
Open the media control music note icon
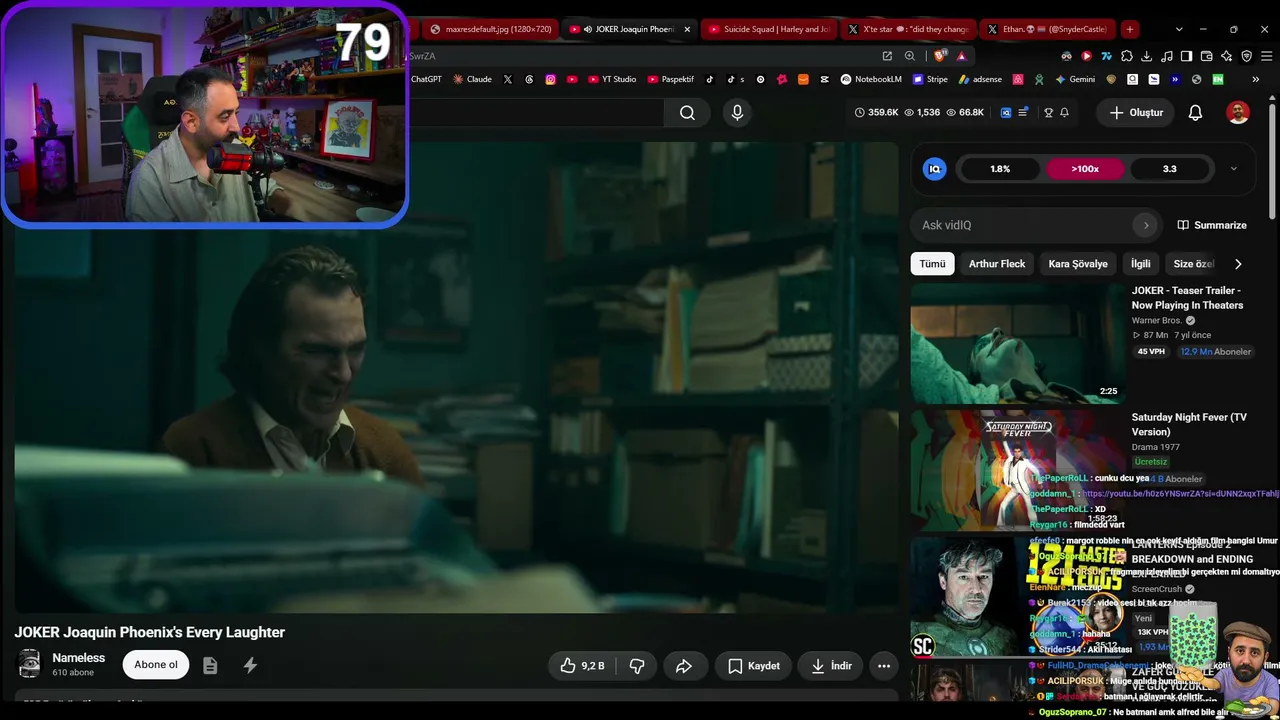point(1167,56)
